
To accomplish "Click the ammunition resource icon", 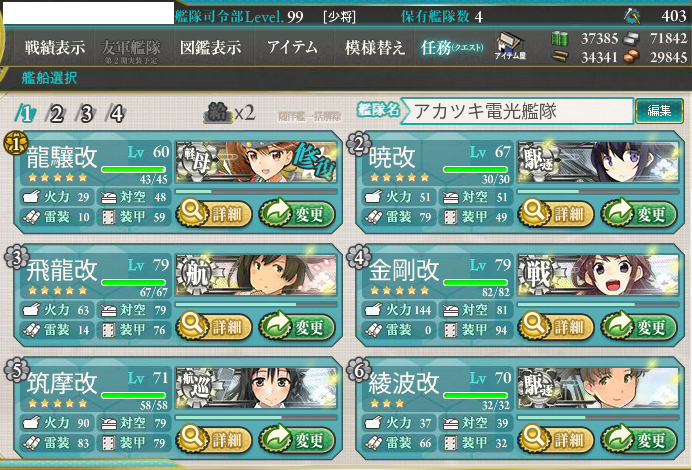I will pyautogui.click(x=560, y=57).
